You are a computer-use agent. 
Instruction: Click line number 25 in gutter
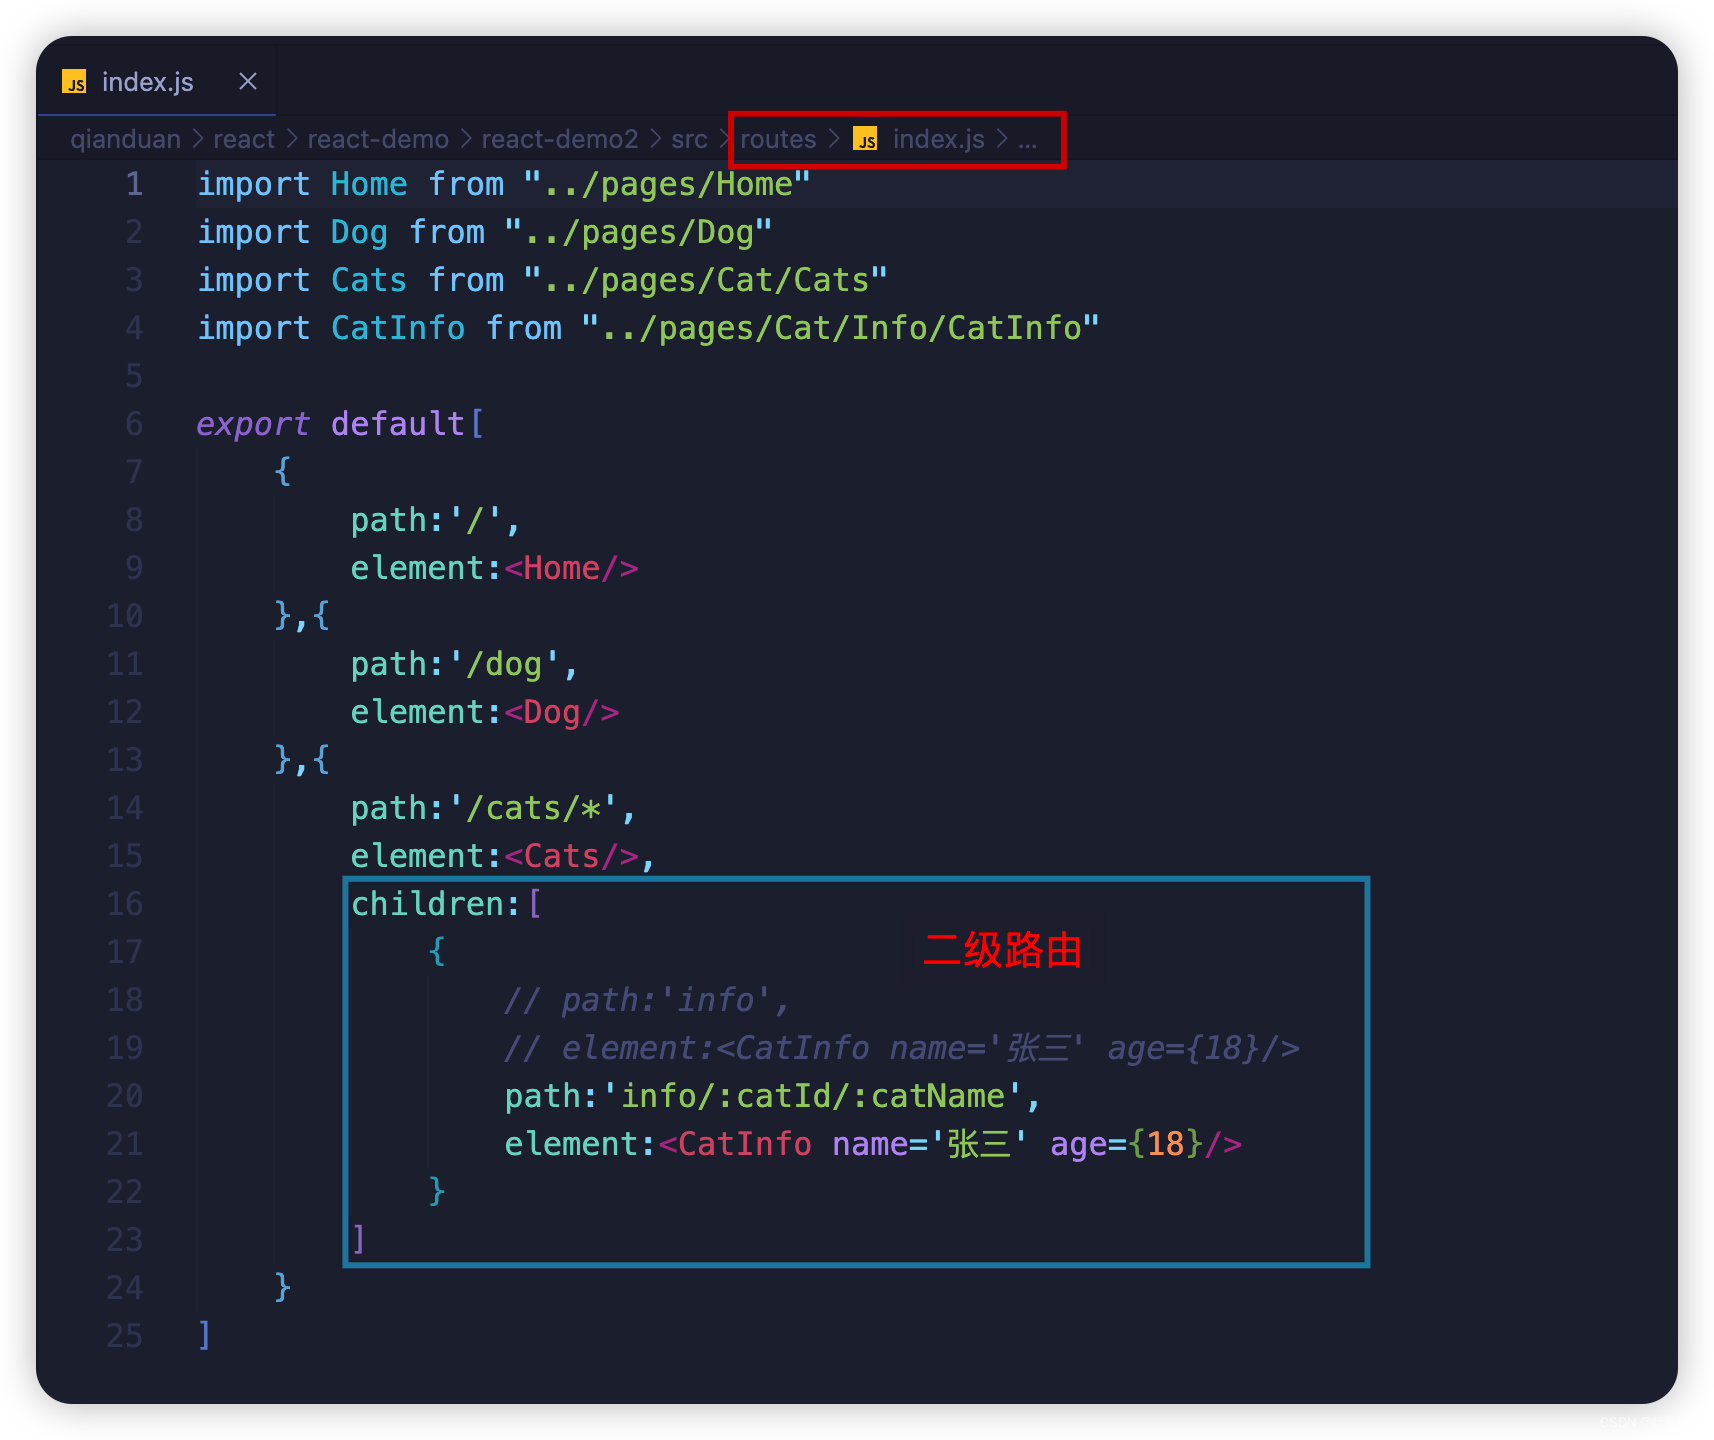click(125, 1336)
